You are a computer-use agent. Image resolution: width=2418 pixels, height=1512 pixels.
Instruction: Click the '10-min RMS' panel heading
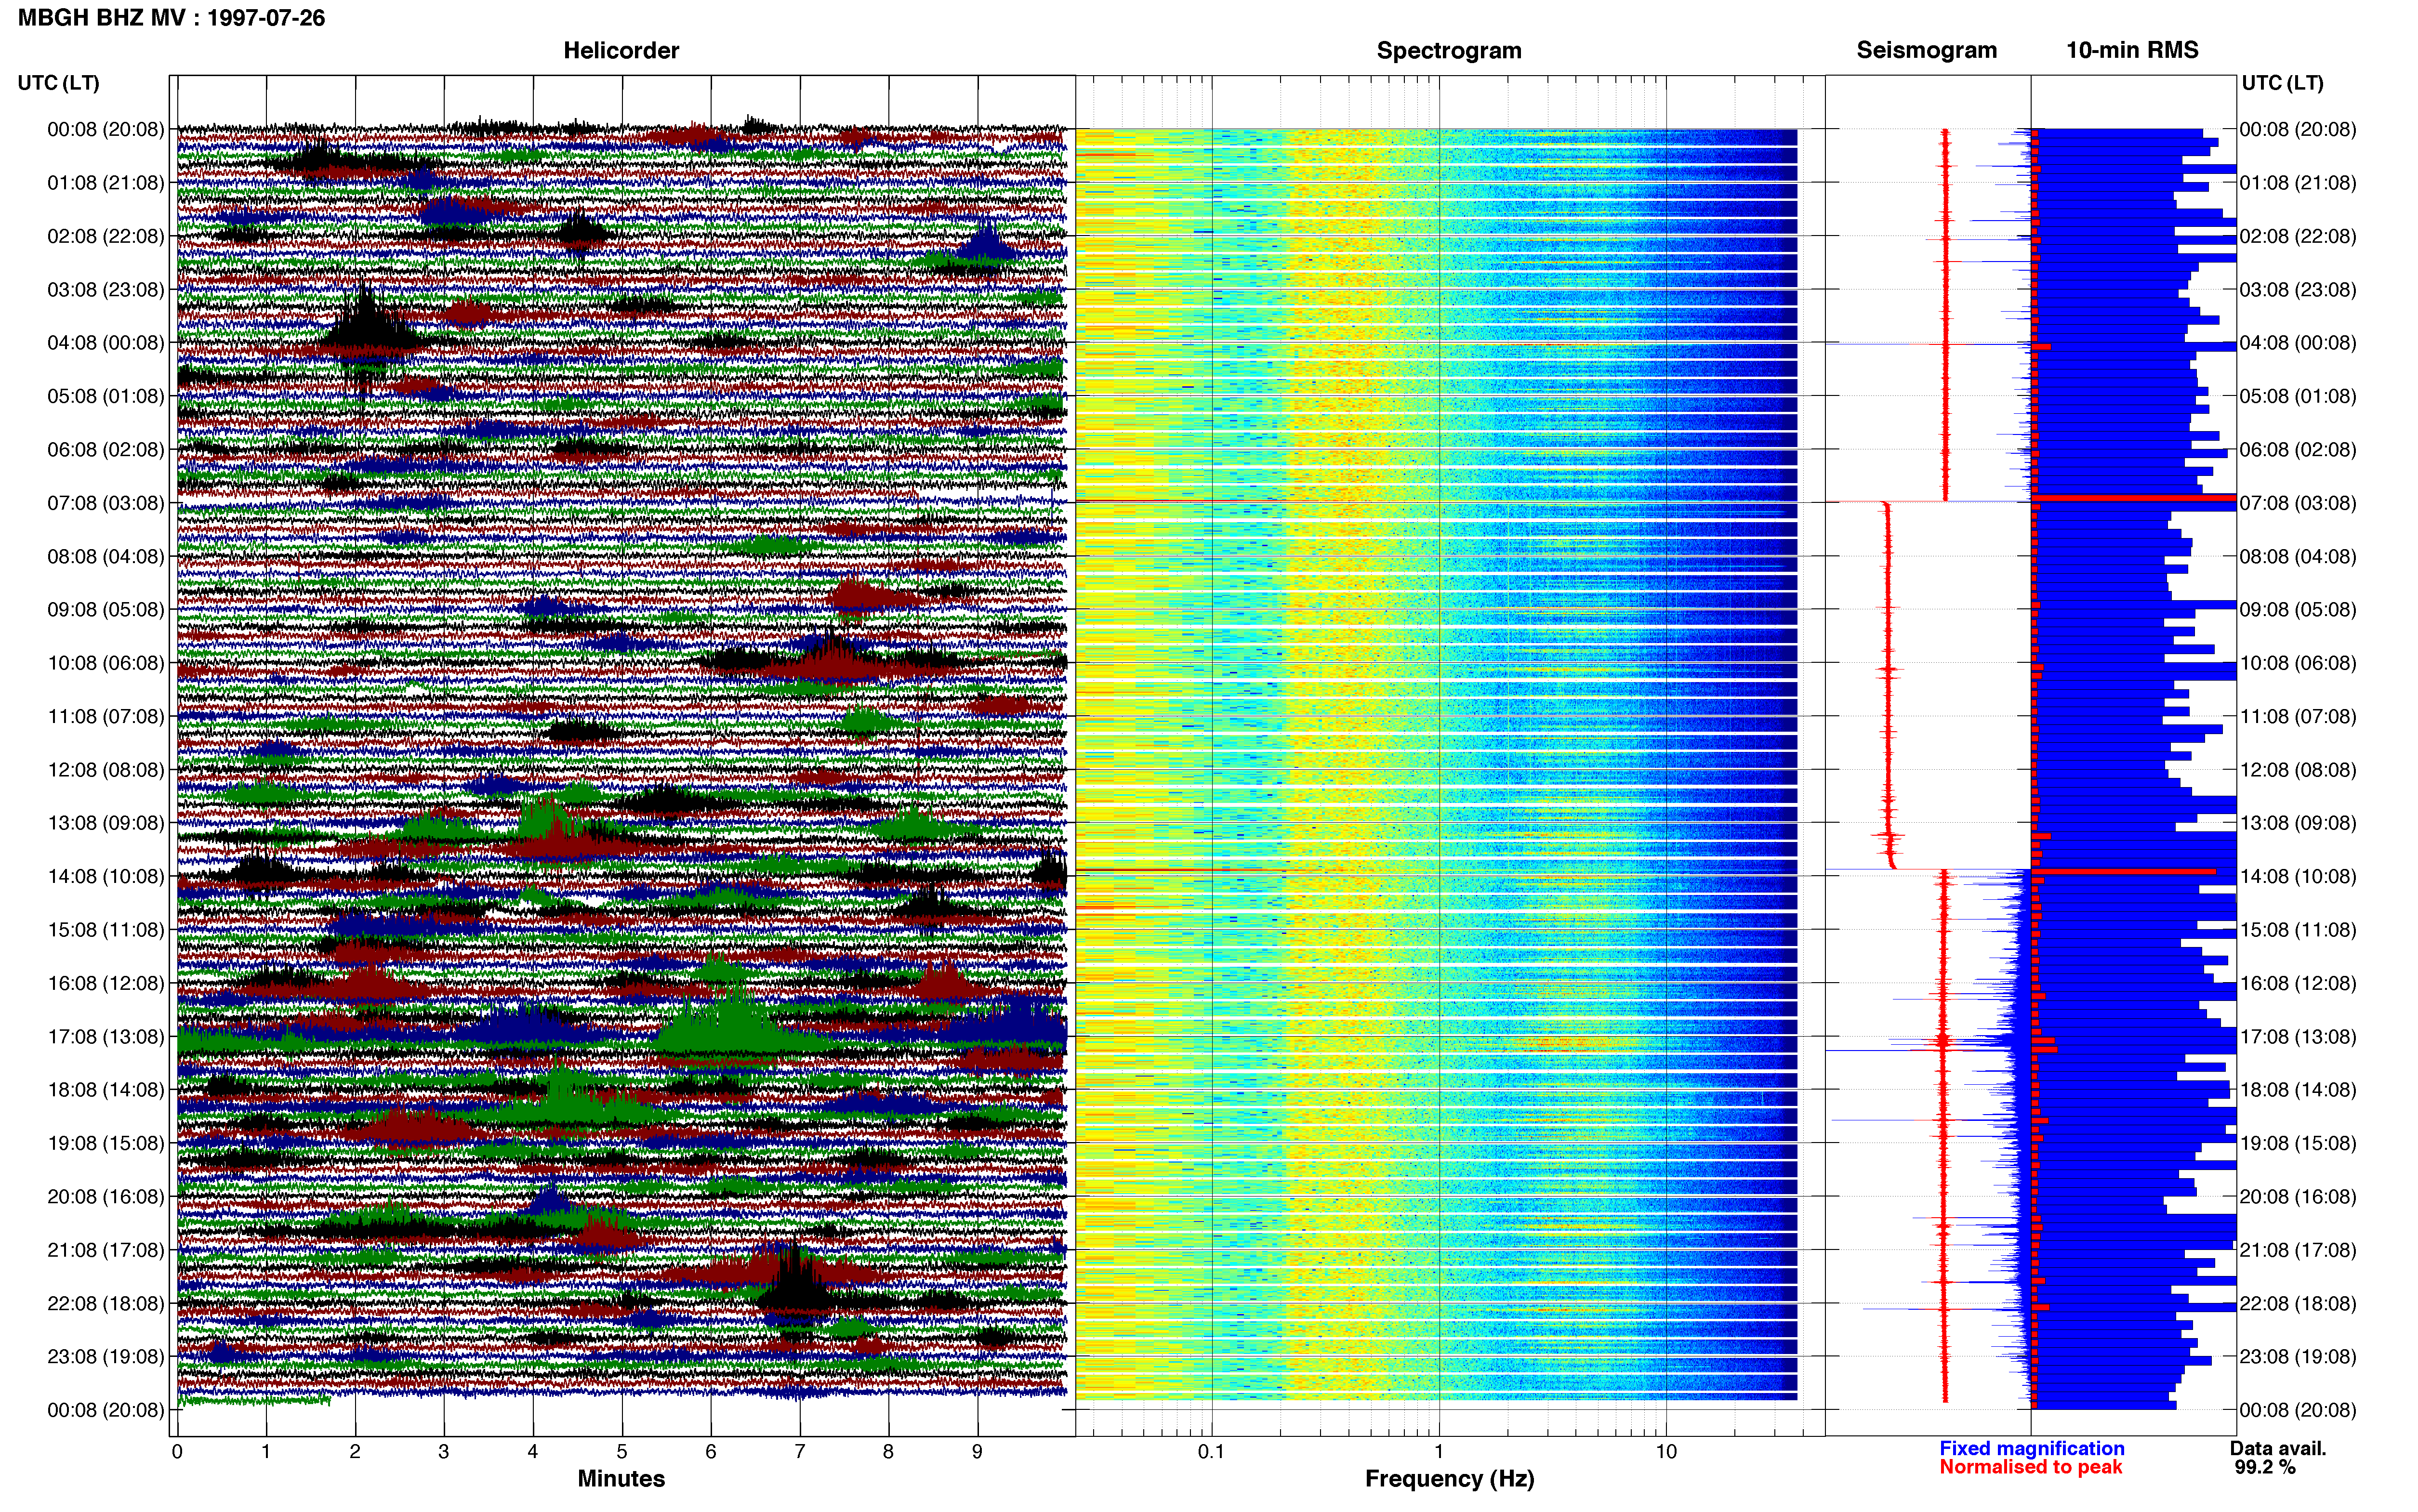[x=2132, y=50]
